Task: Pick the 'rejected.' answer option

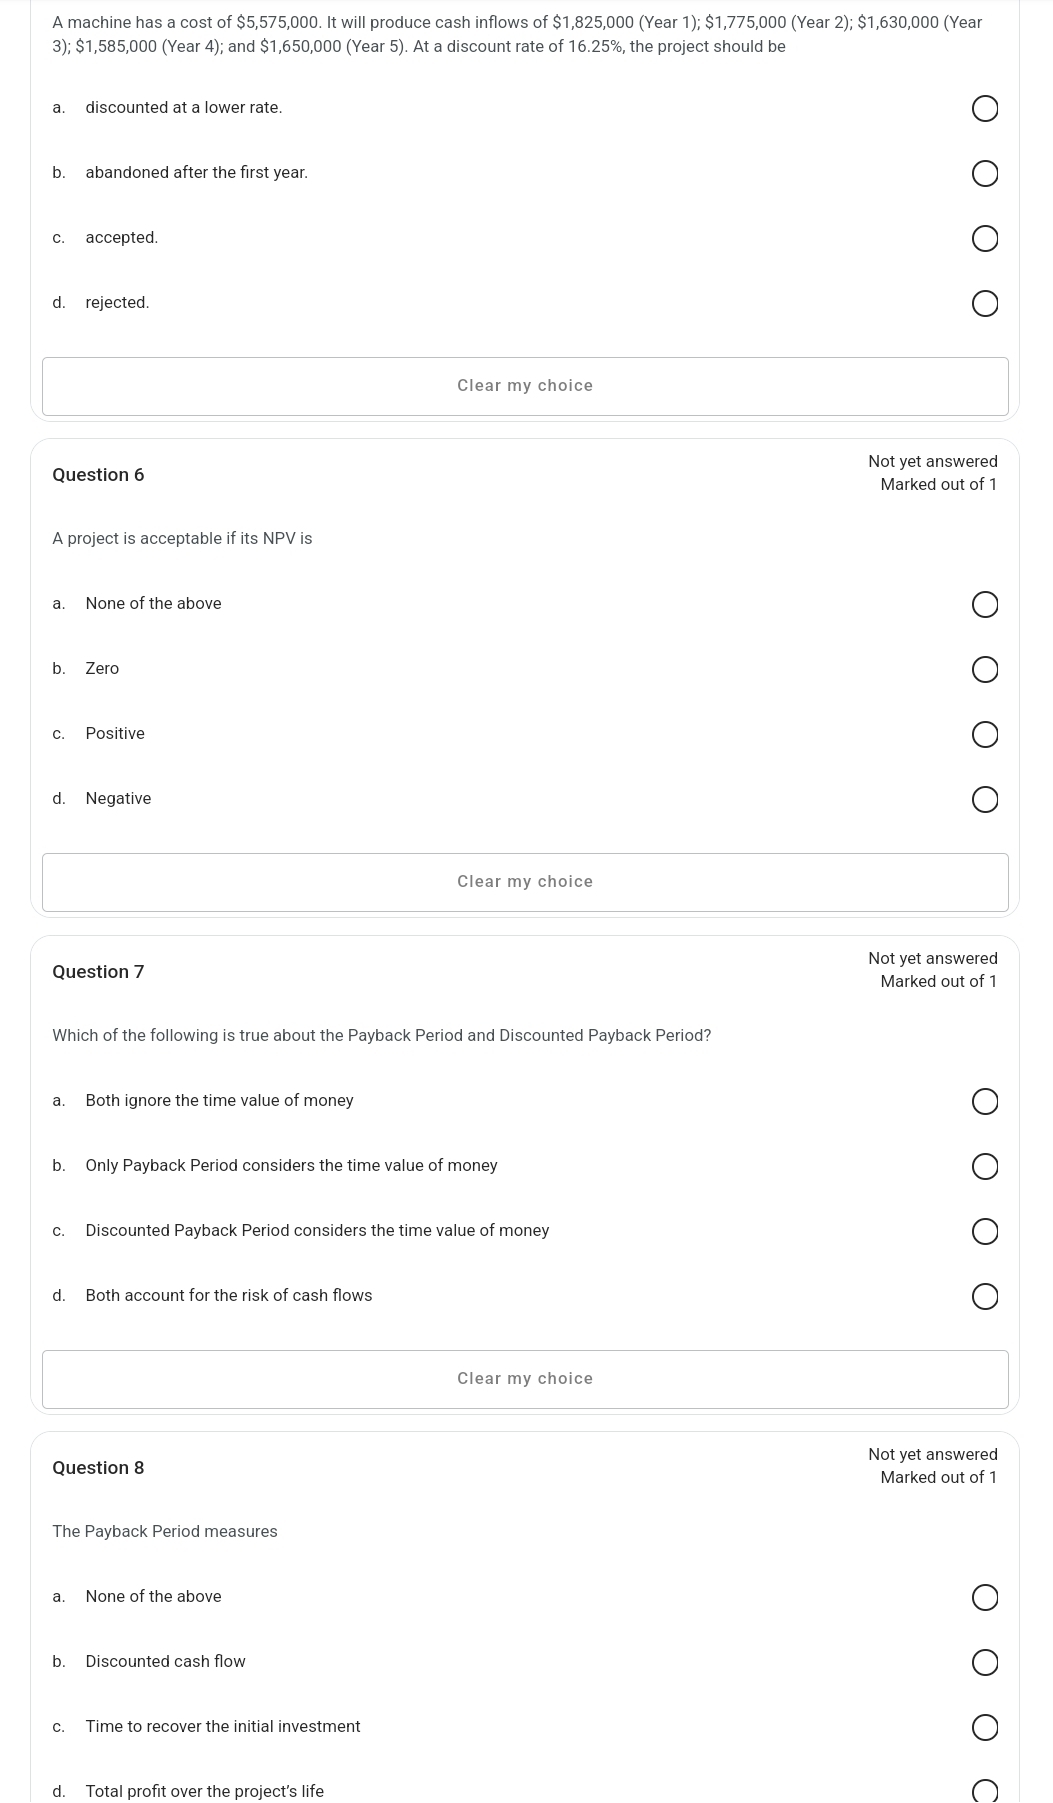Action: pos(984,304)
